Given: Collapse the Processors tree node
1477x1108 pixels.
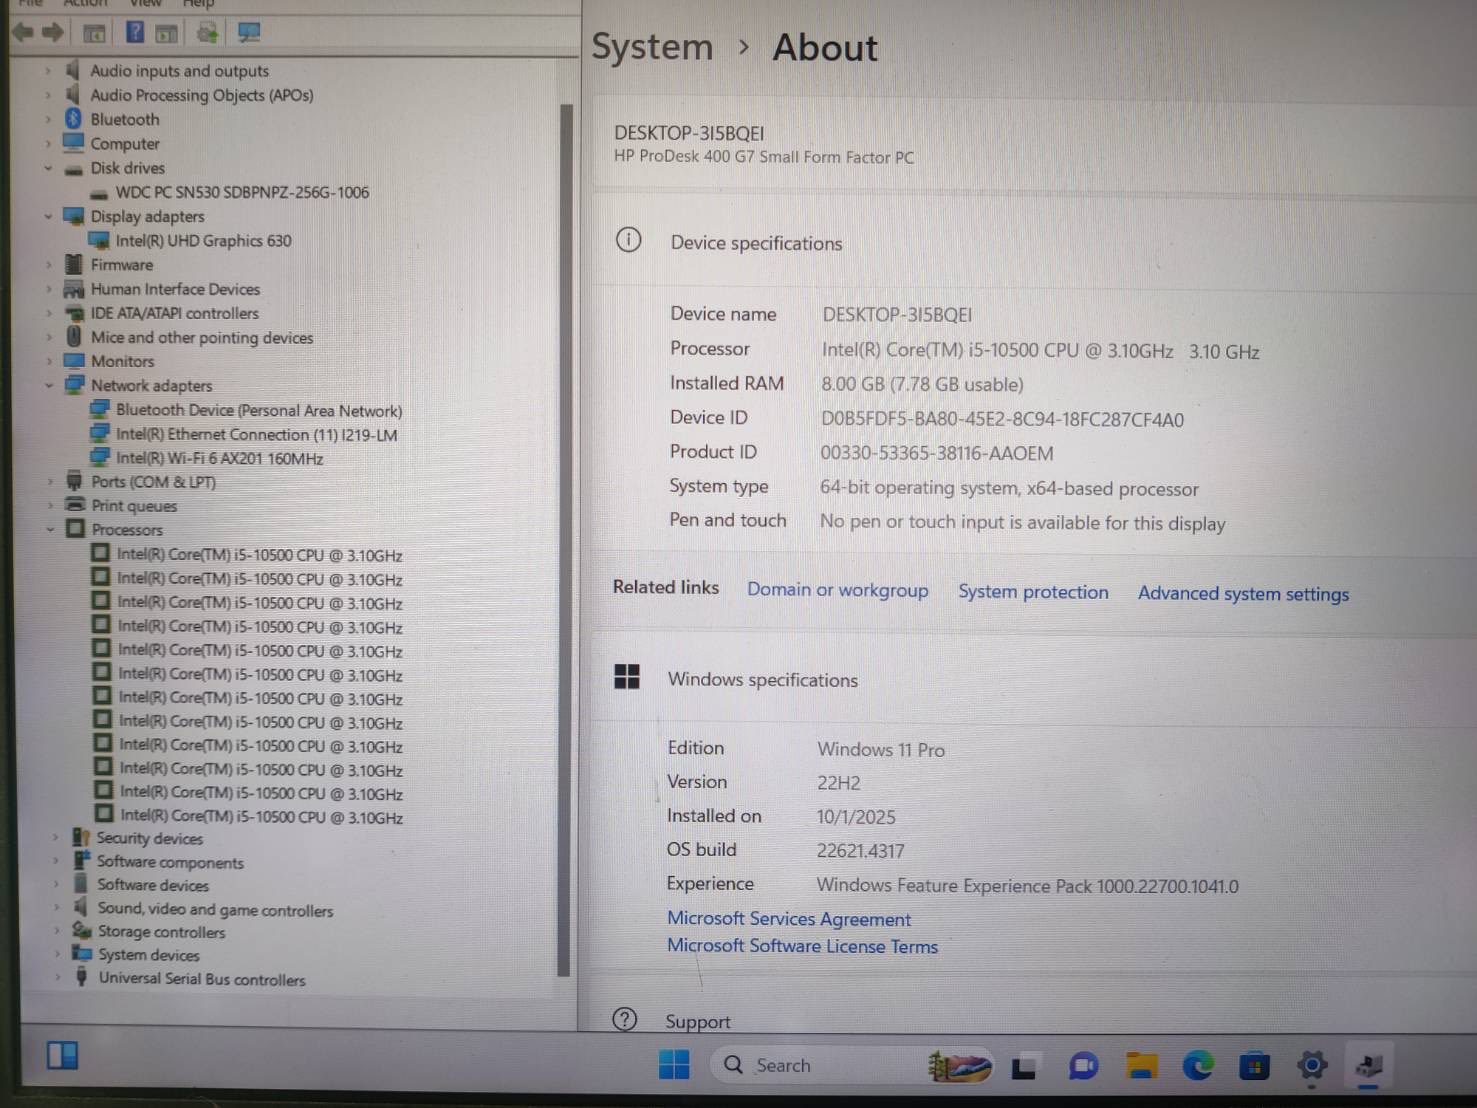Looking at the screenshot, I should pos(50,529).
